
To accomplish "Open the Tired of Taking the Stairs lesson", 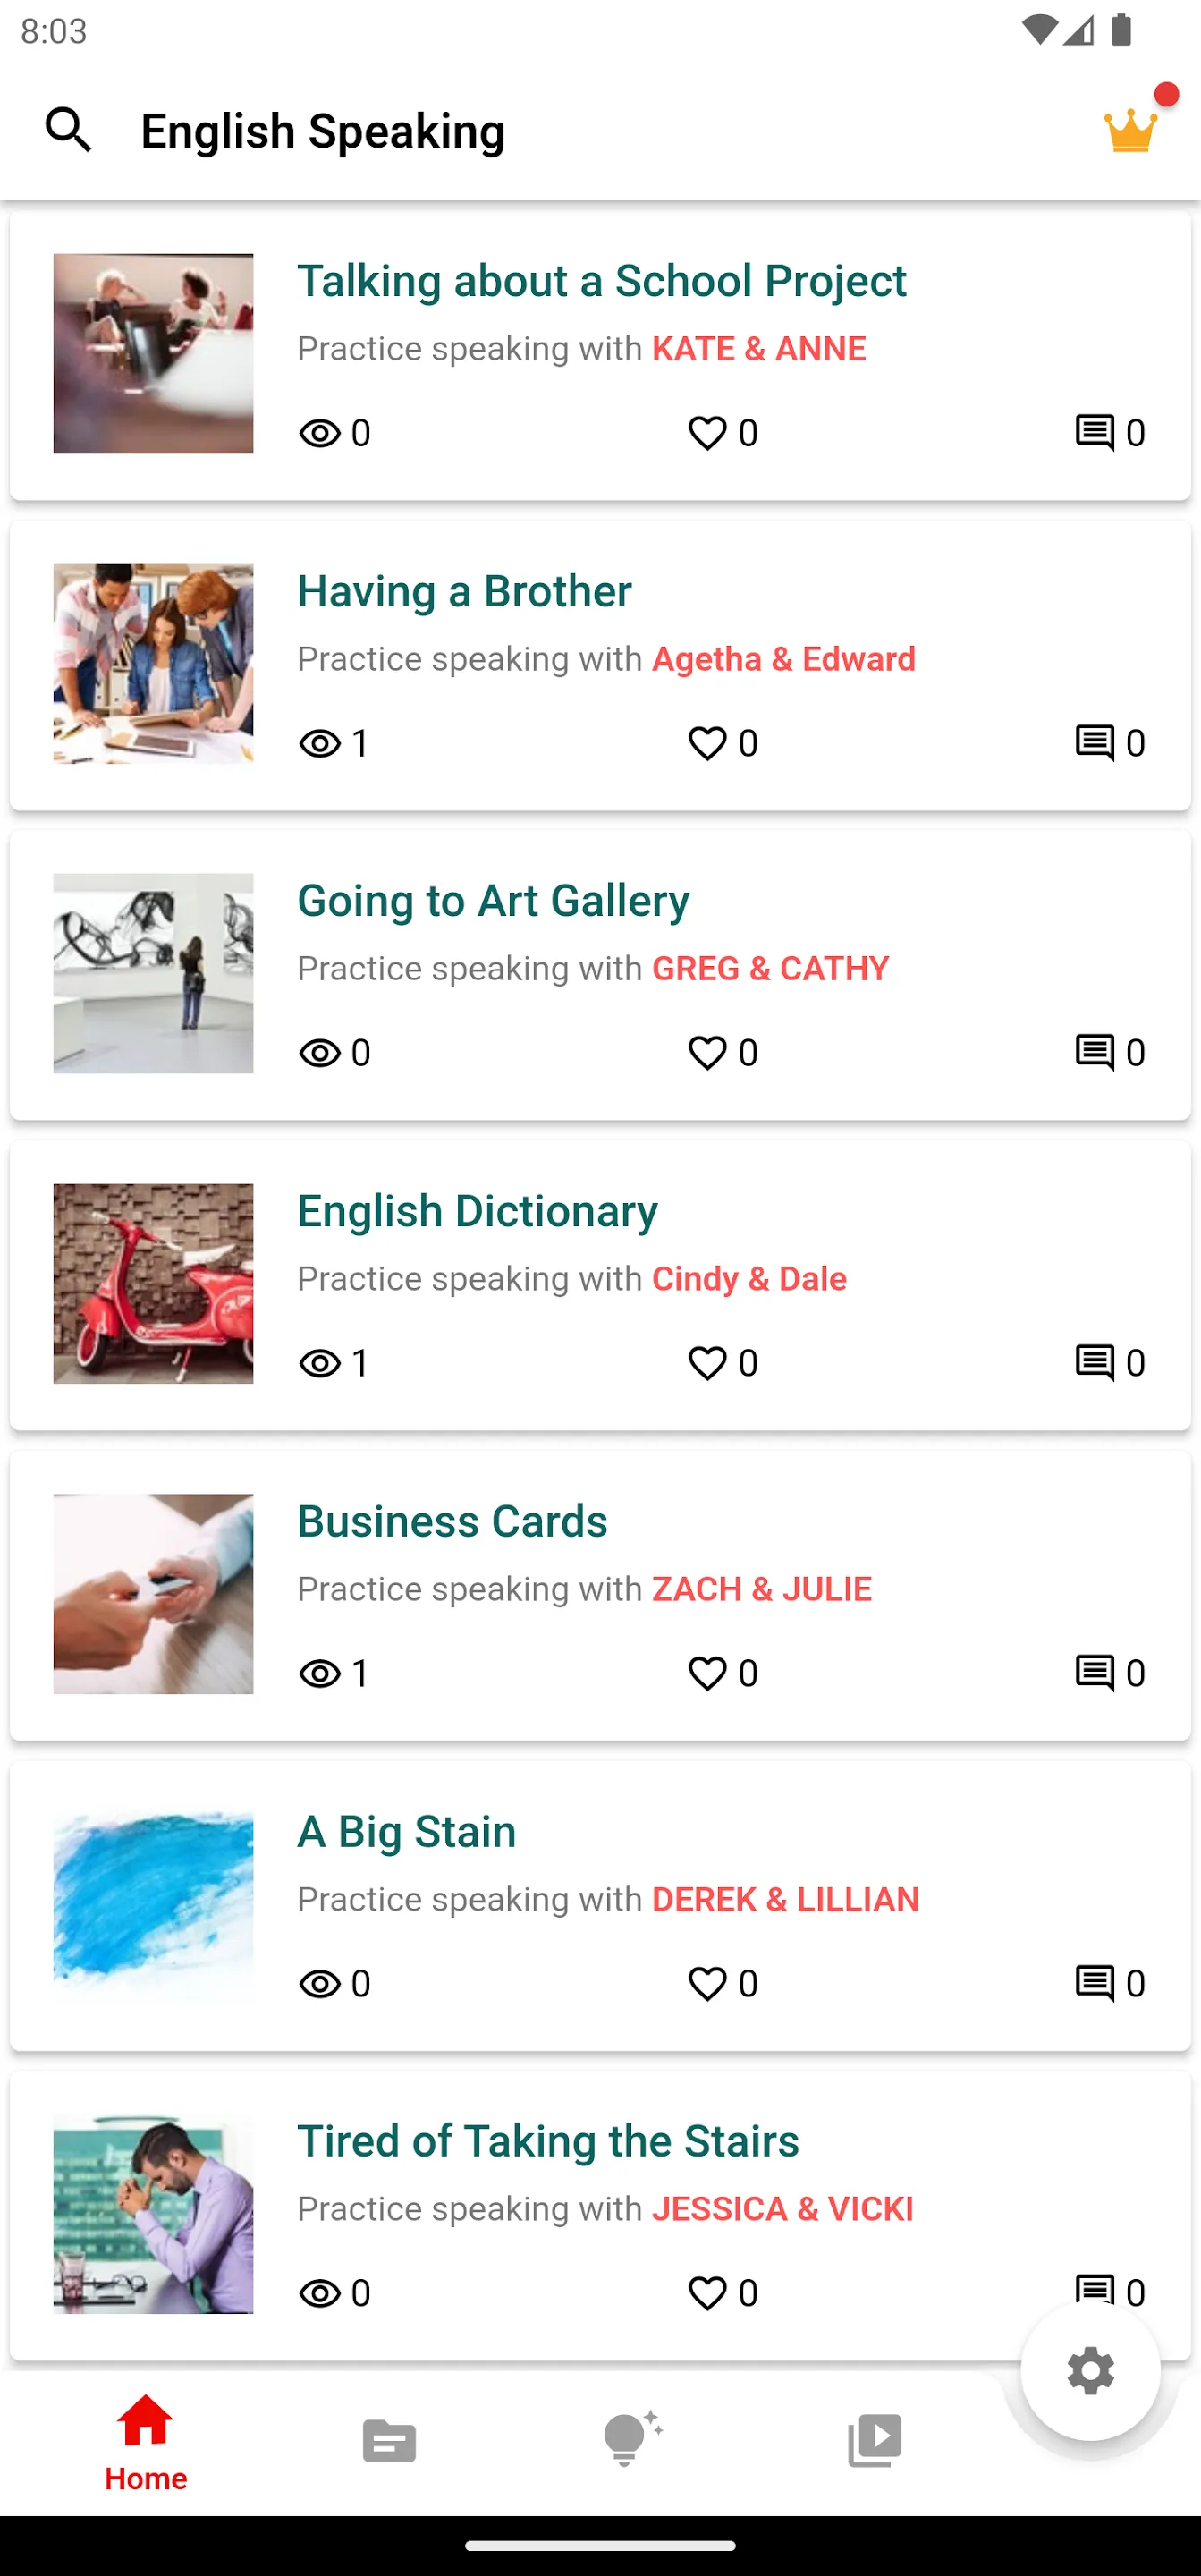I will point(548,2141).
